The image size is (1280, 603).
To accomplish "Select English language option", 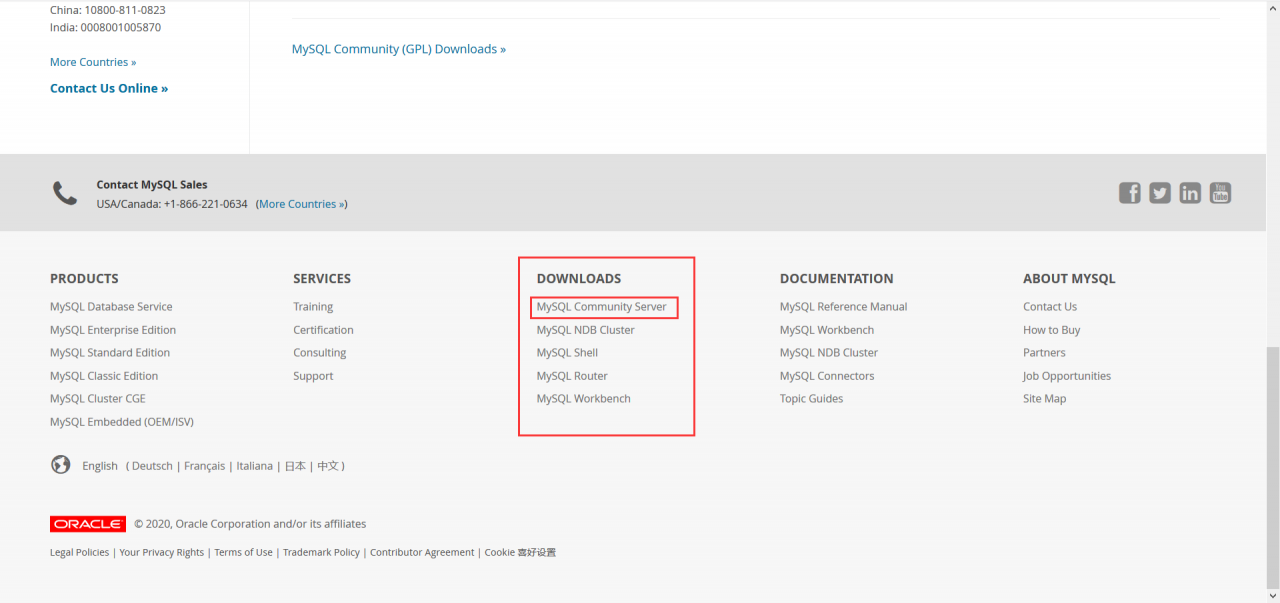I will point(100,466).
